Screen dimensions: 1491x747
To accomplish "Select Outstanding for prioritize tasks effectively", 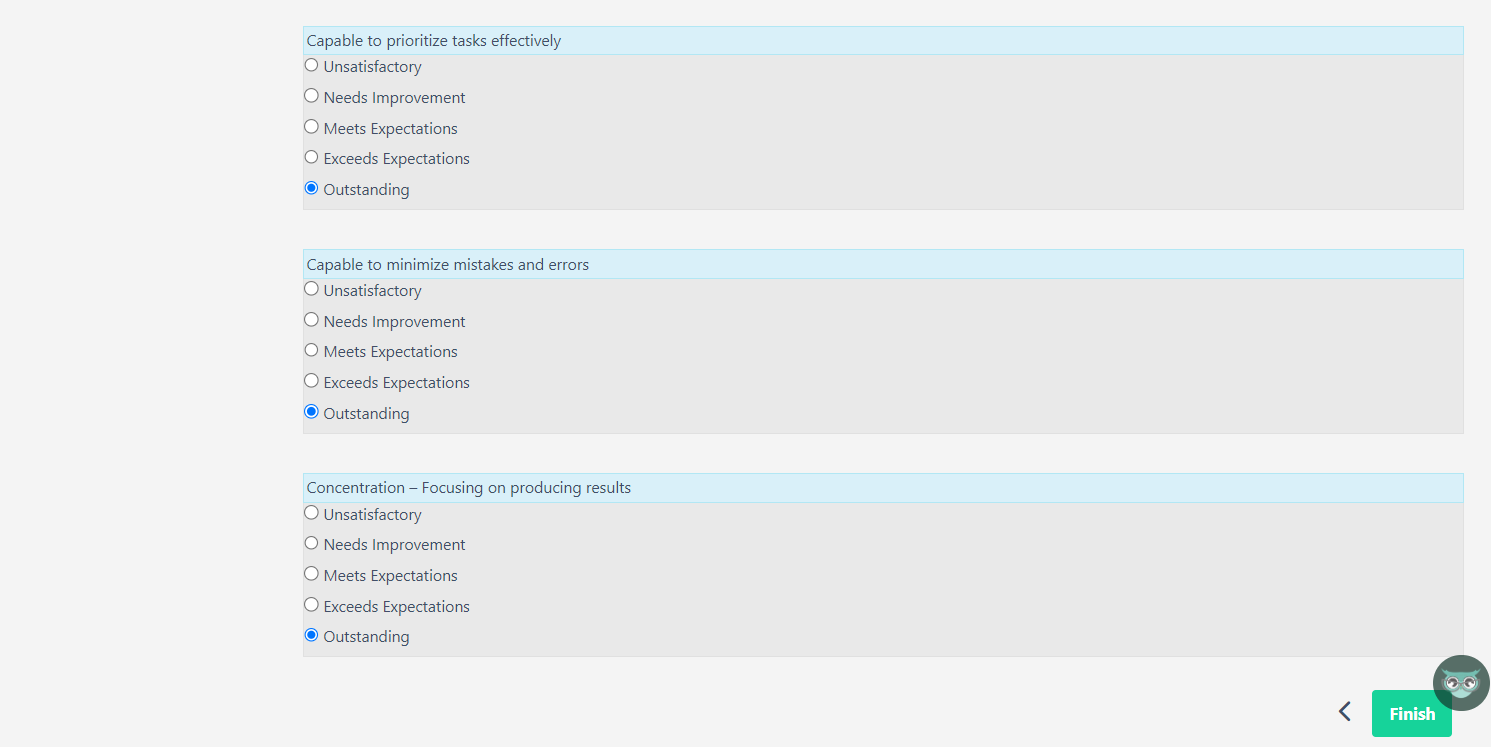I will point(312,188).
